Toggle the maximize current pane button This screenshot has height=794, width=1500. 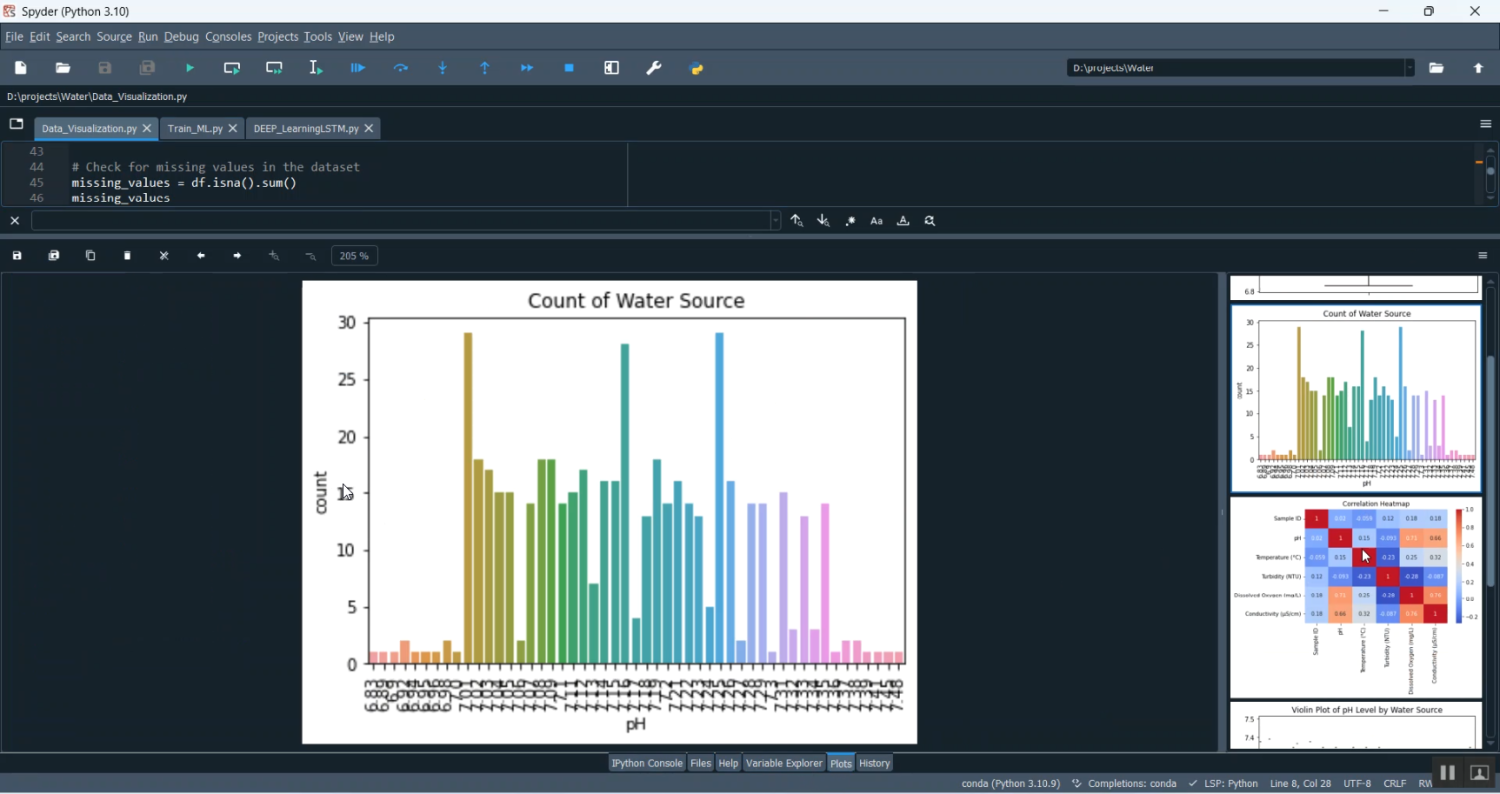612,68
